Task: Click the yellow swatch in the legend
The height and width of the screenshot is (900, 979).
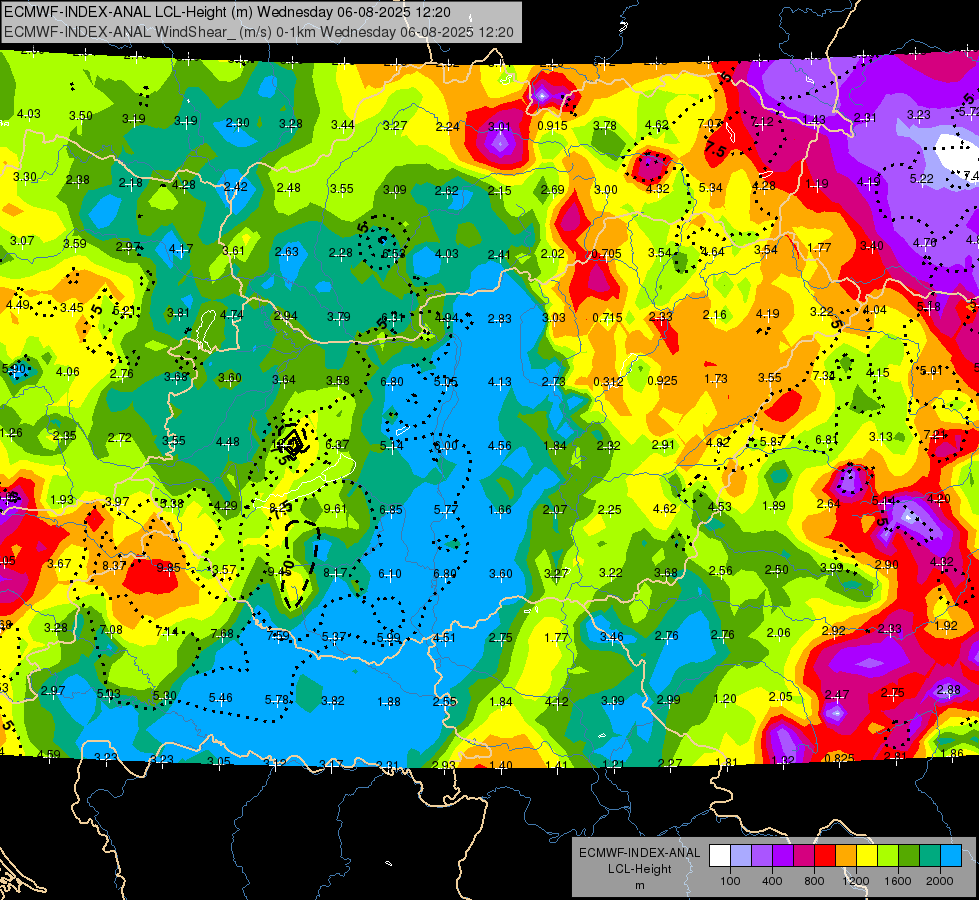Action: click(867, 856)
